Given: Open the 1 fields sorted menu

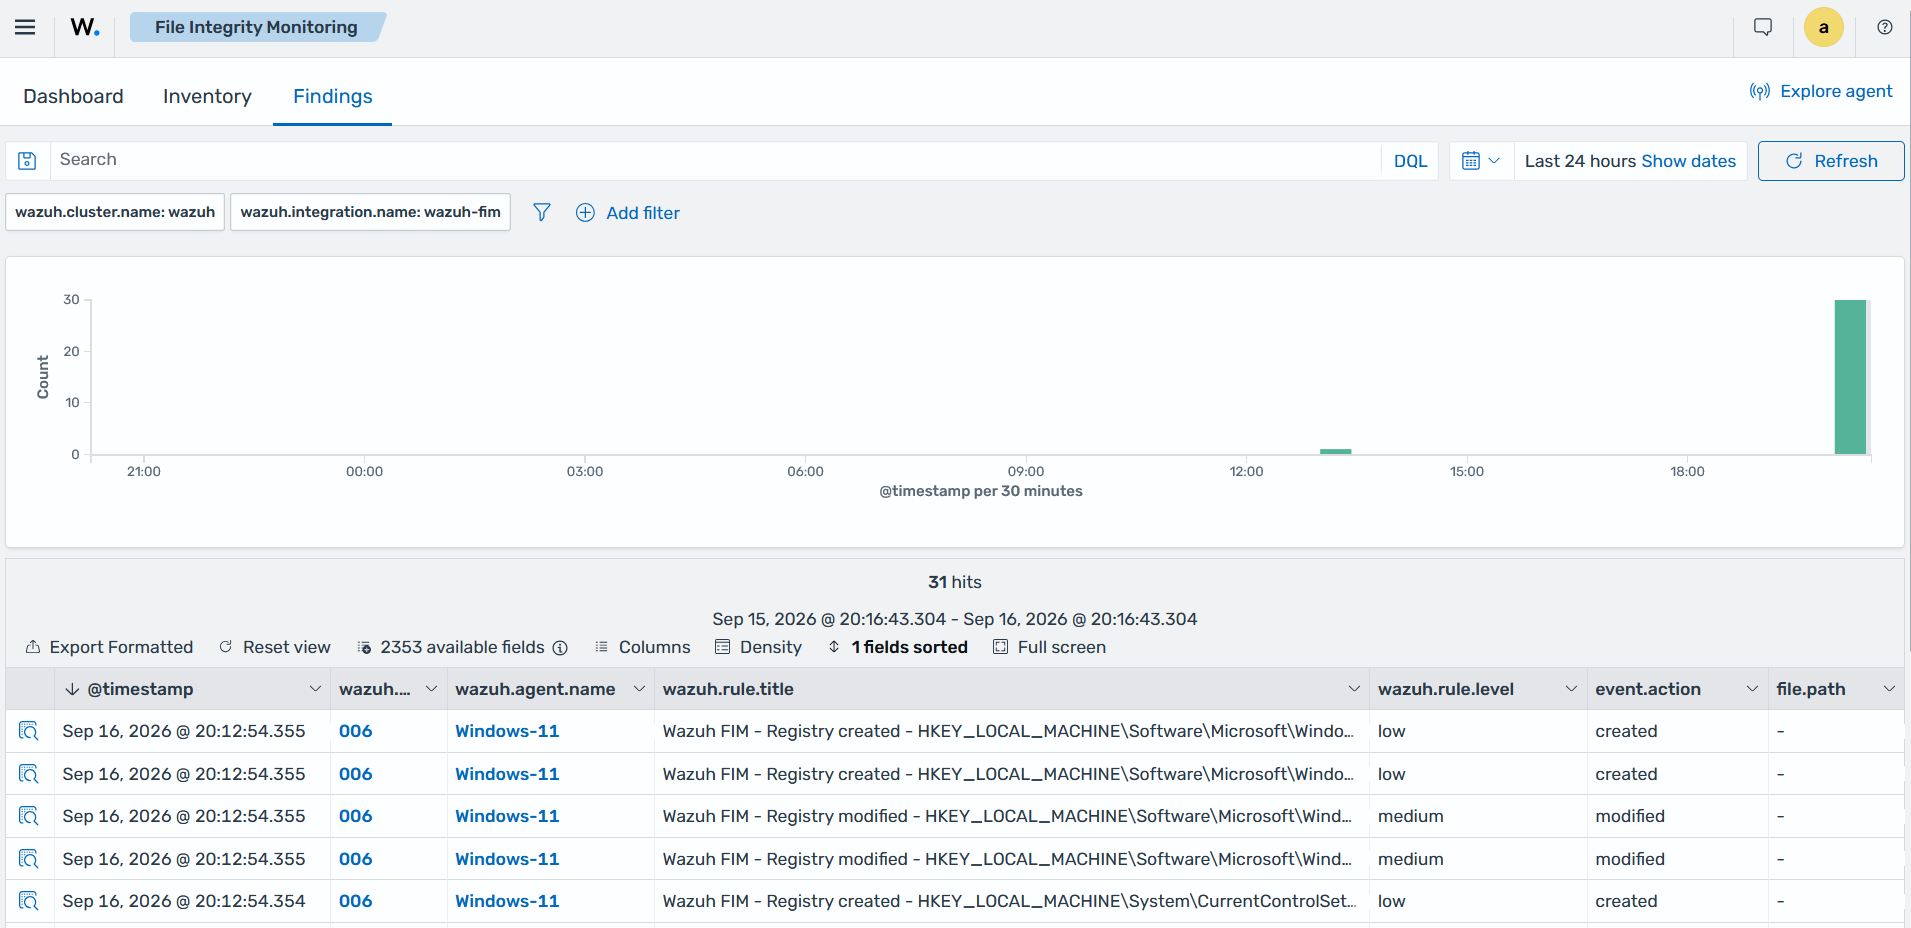Looking at the screenshot, I should (x=898, y=647).
